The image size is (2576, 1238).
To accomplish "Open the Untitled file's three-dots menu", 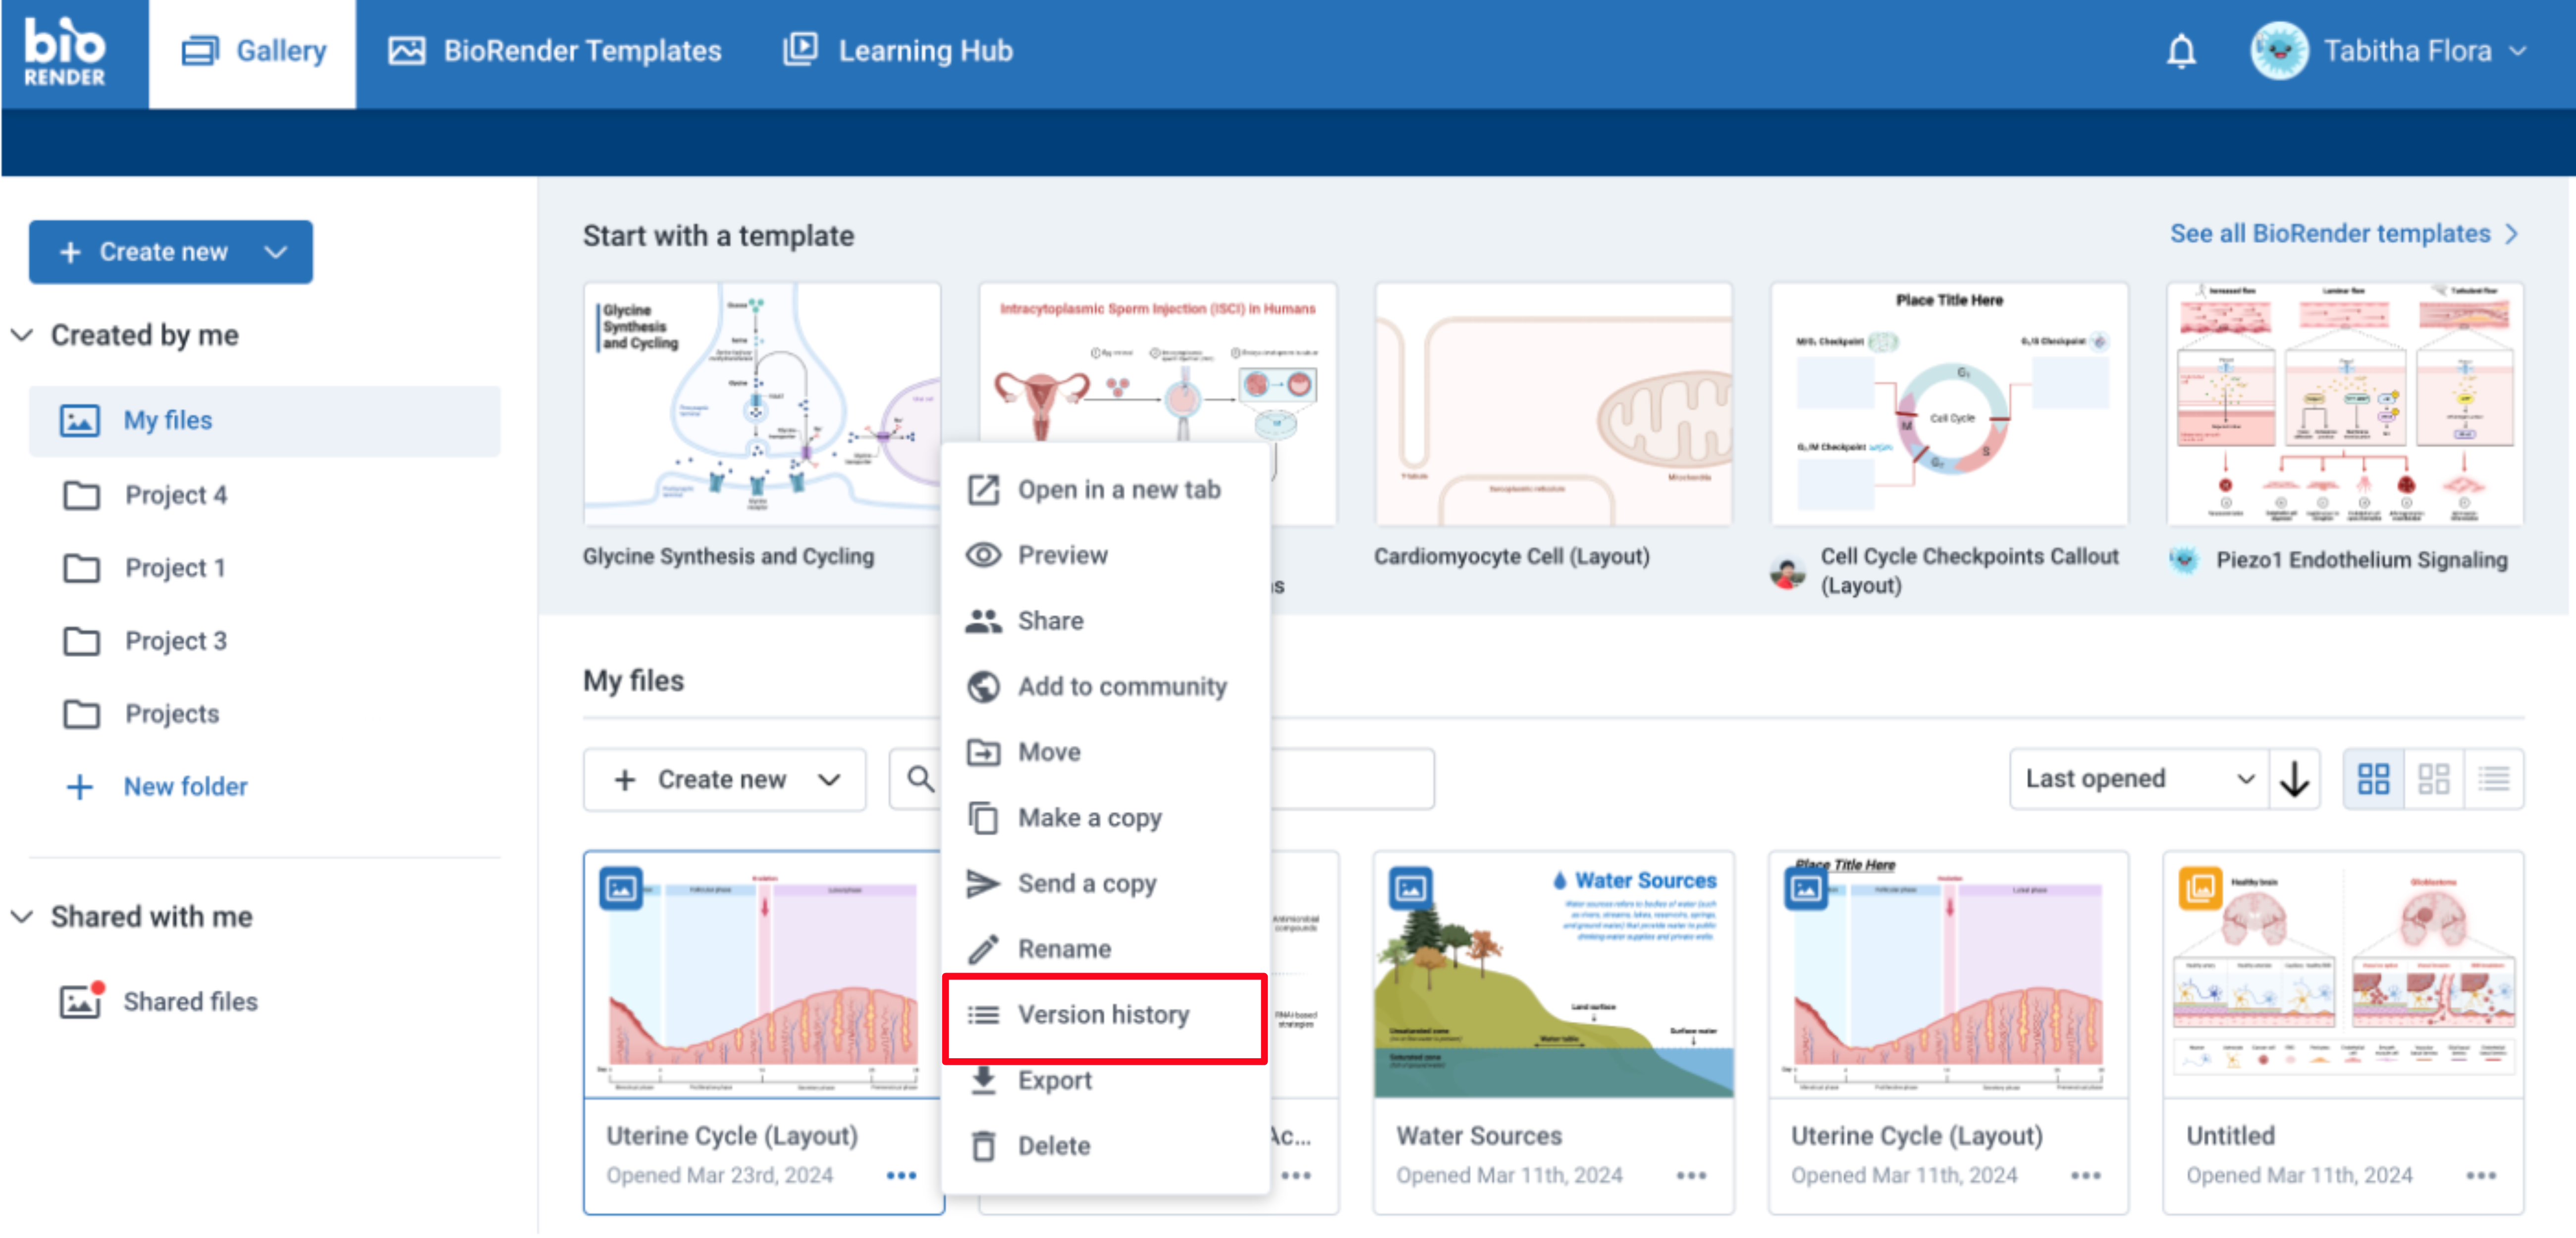I will pyautogui.click(x=2480, y=1175).
